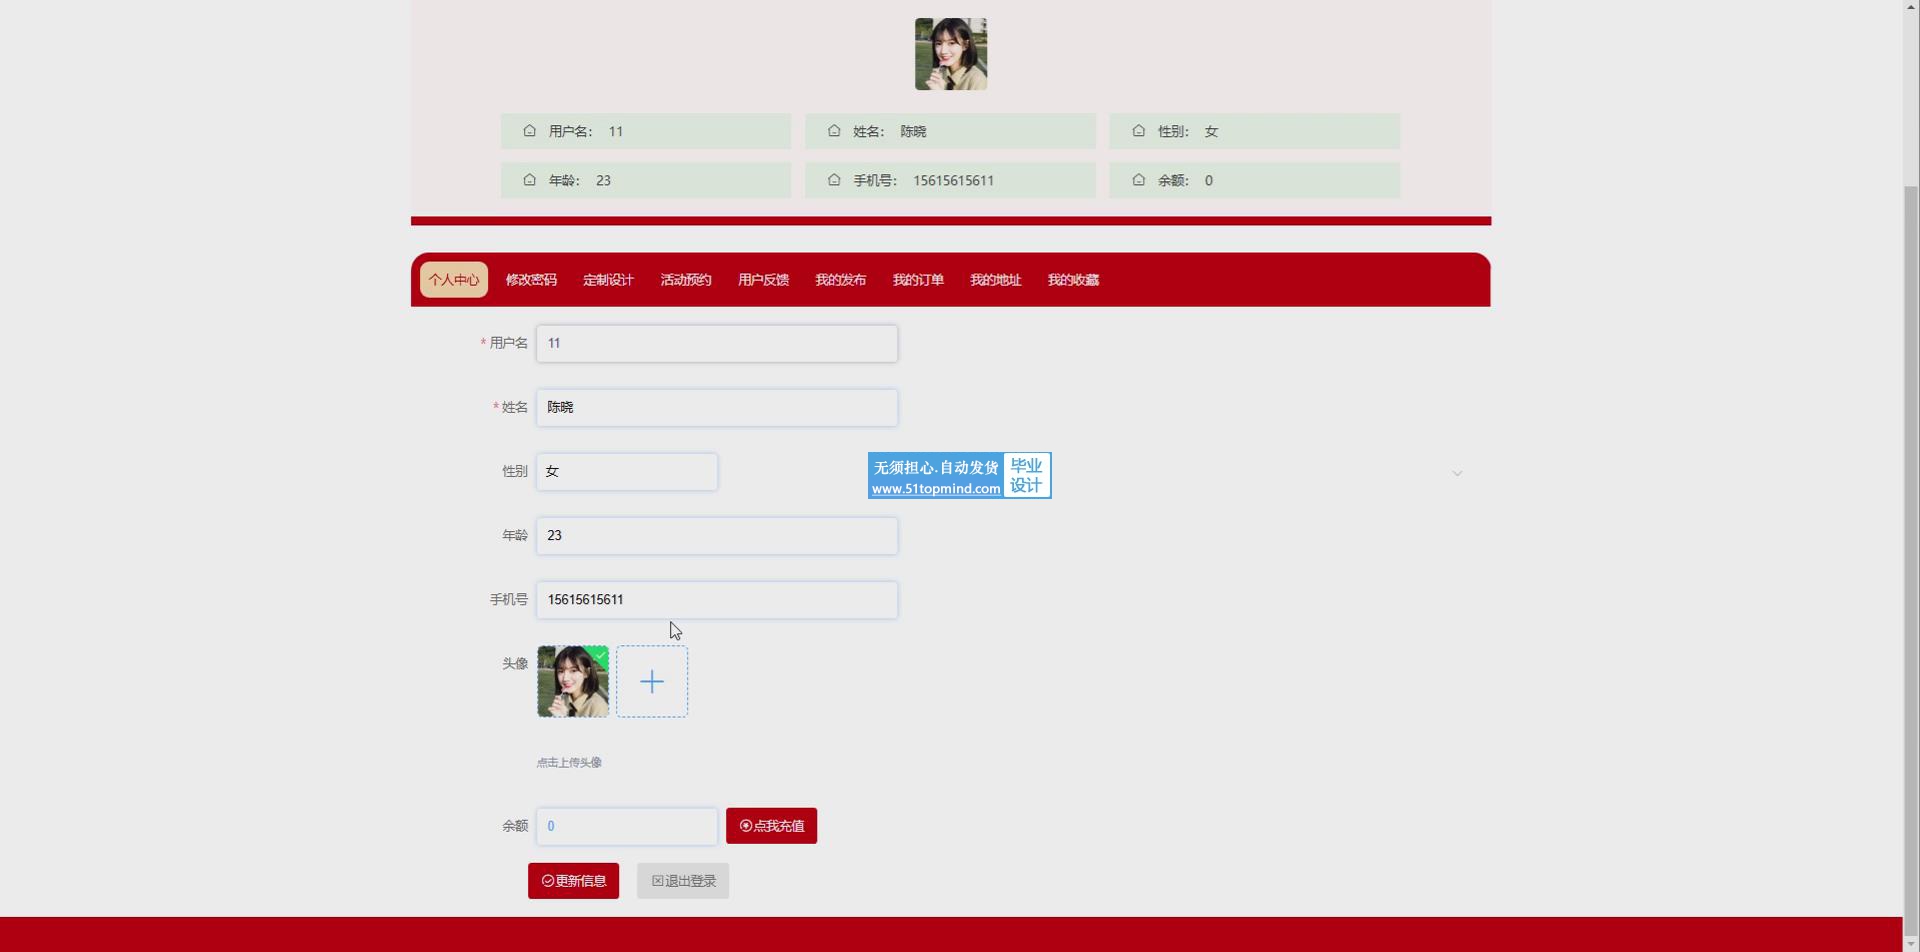Click the house icon beside 余额 info card
Viewport: 1920px width, 952px height.
tap(1138, 180)
